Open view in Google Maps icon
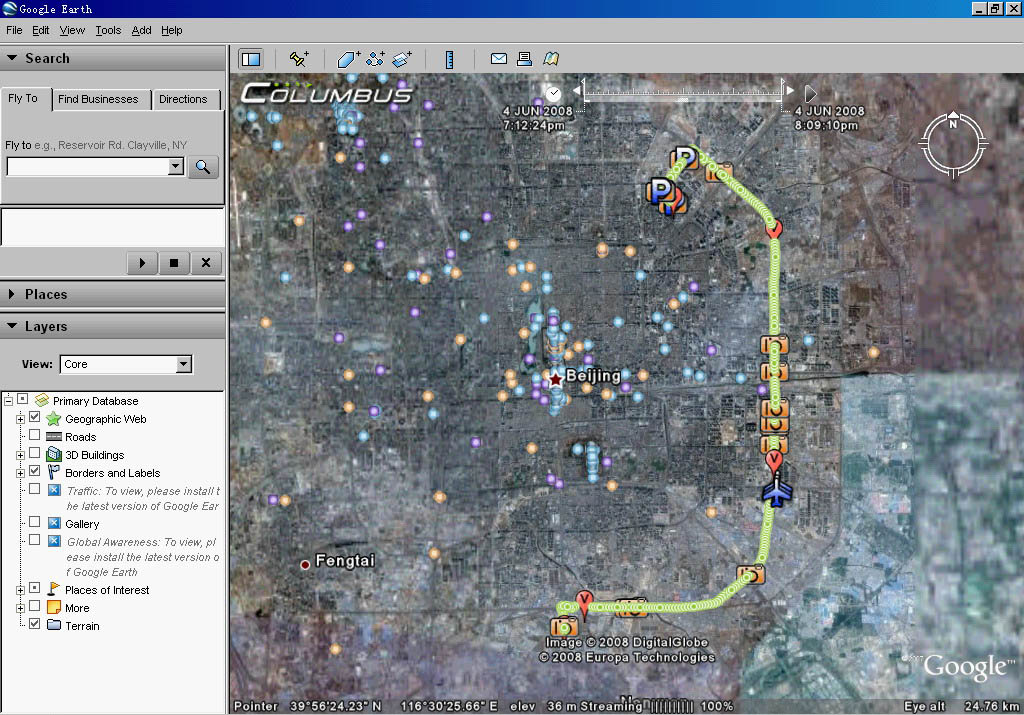1024x715 pixels. tap(551, 59)
